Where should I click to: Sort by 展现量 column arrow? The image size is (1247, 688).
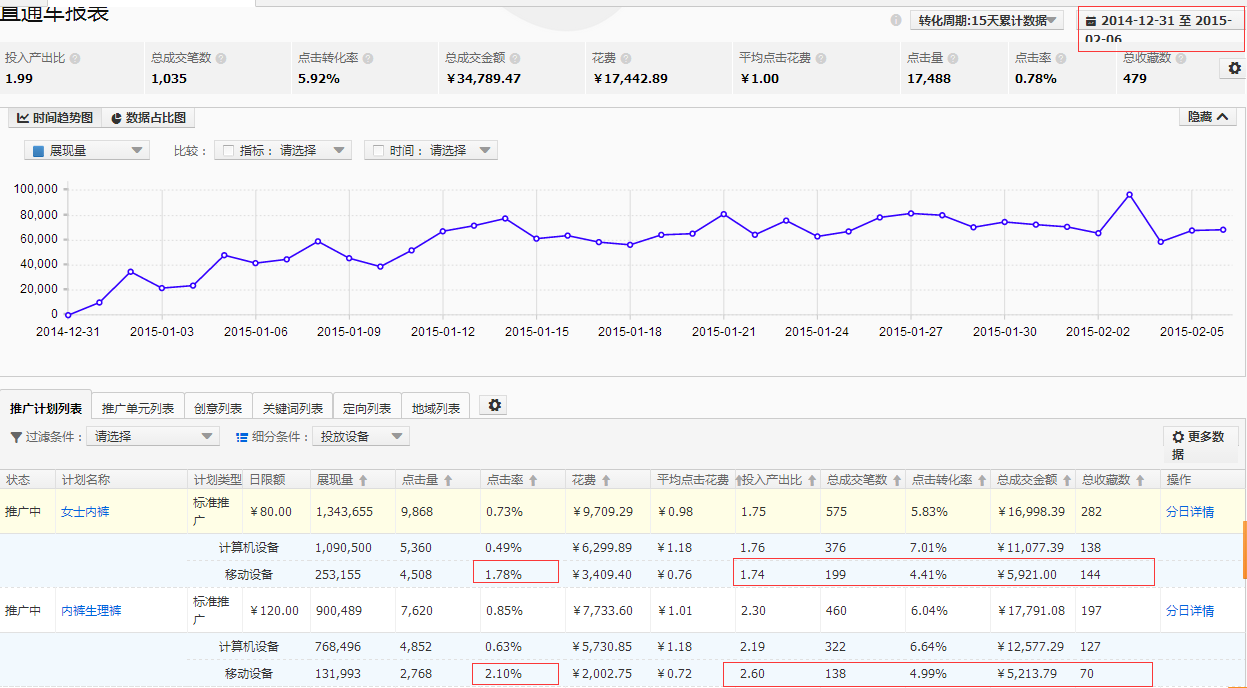click(x=363, y=481)
